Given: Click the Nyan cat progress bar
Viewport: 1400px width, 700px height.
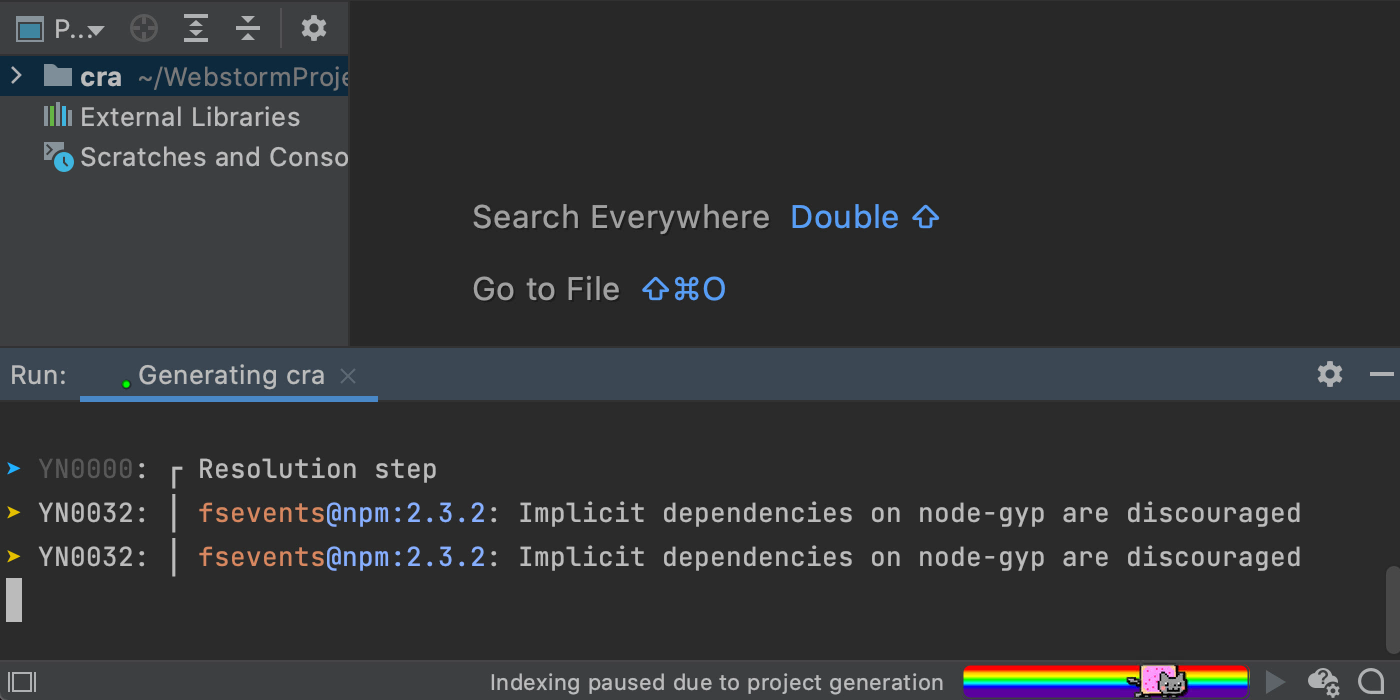Looking at the screenshot, I should click(x=1105, y=682).
